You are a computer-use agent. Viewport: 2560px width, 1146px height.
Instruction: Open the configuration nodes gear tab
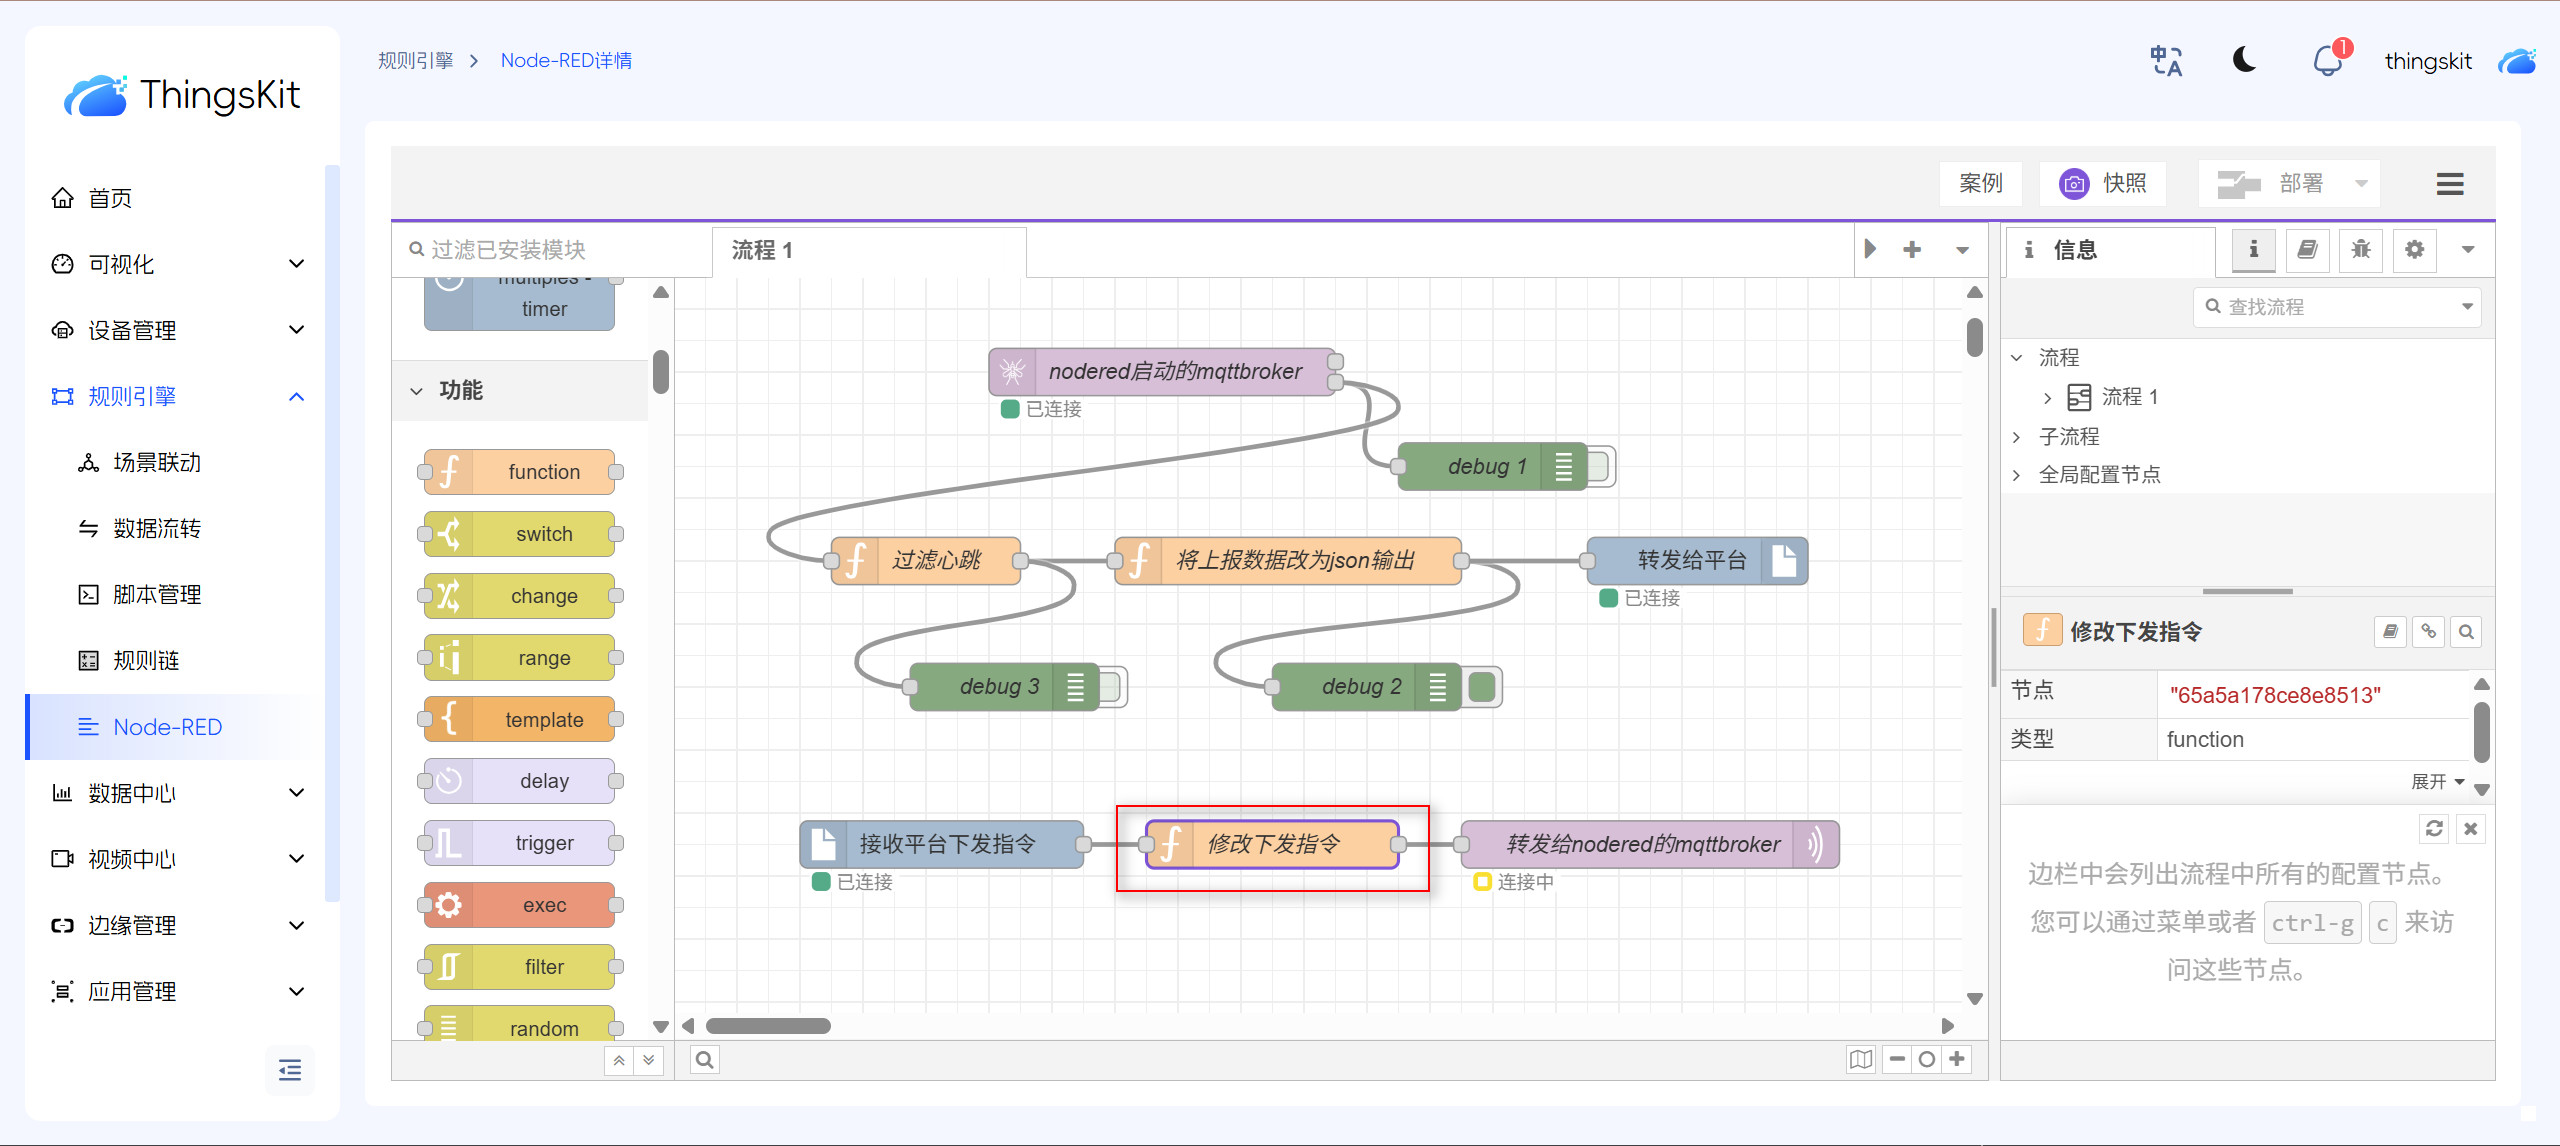[2414, 250]
